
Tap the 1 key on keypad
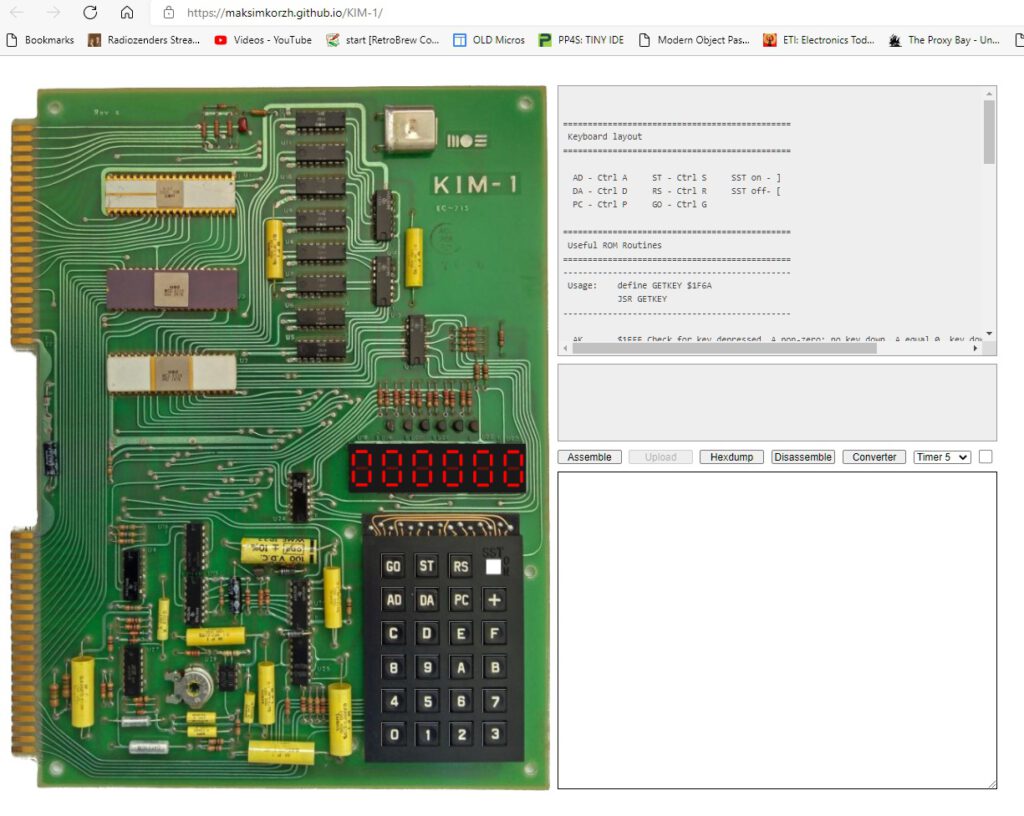[426, 734]
